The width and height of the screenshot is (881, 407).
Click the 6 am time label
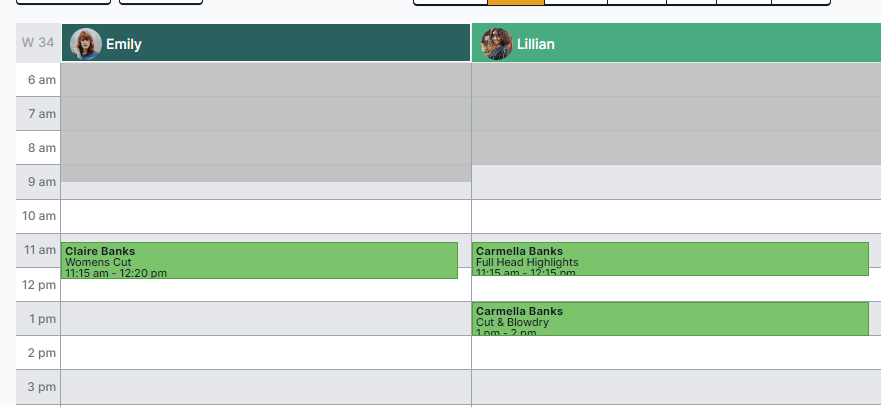tap(43, 80)
